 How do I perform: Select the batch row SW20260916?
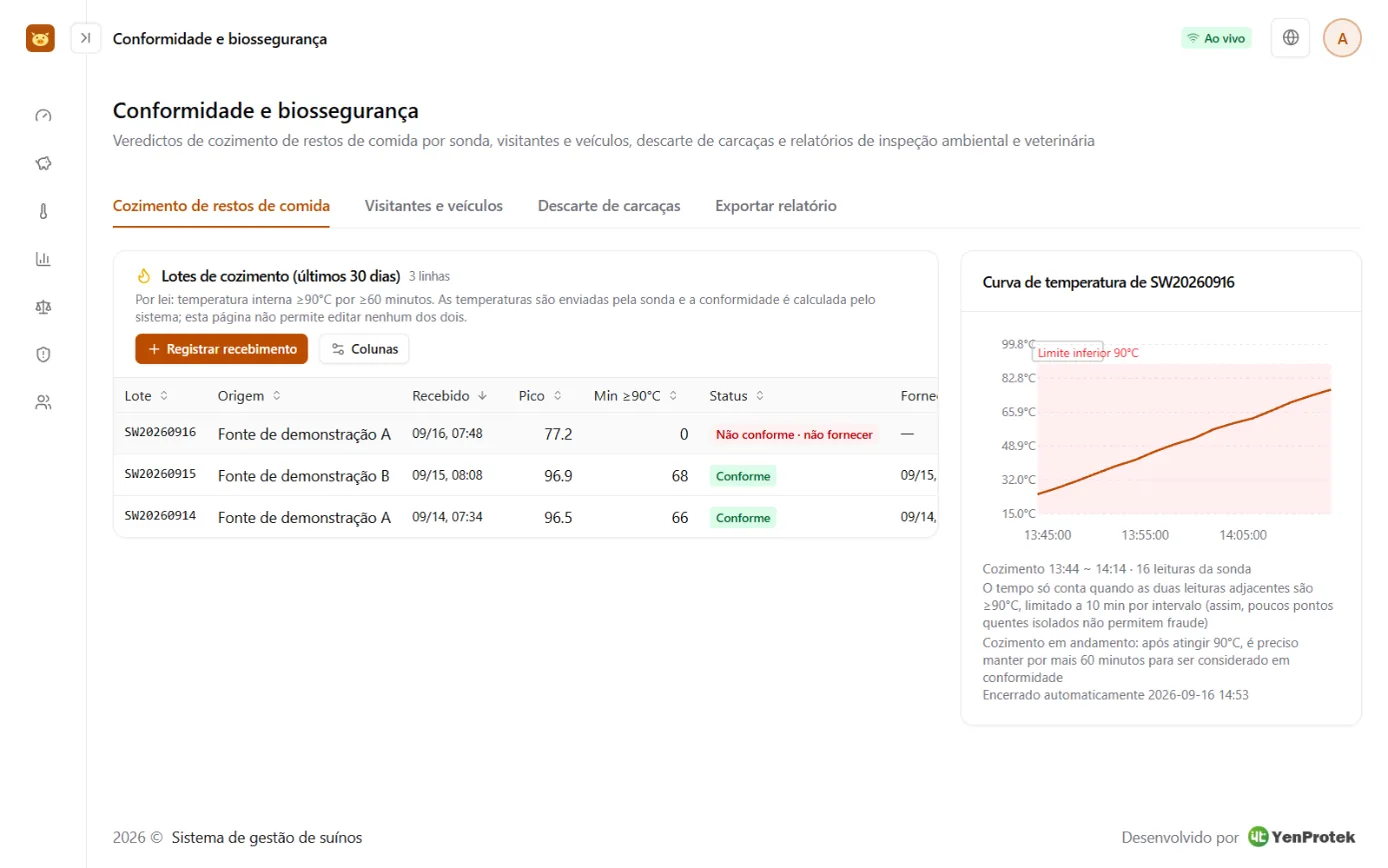click(x=526, y=434)
